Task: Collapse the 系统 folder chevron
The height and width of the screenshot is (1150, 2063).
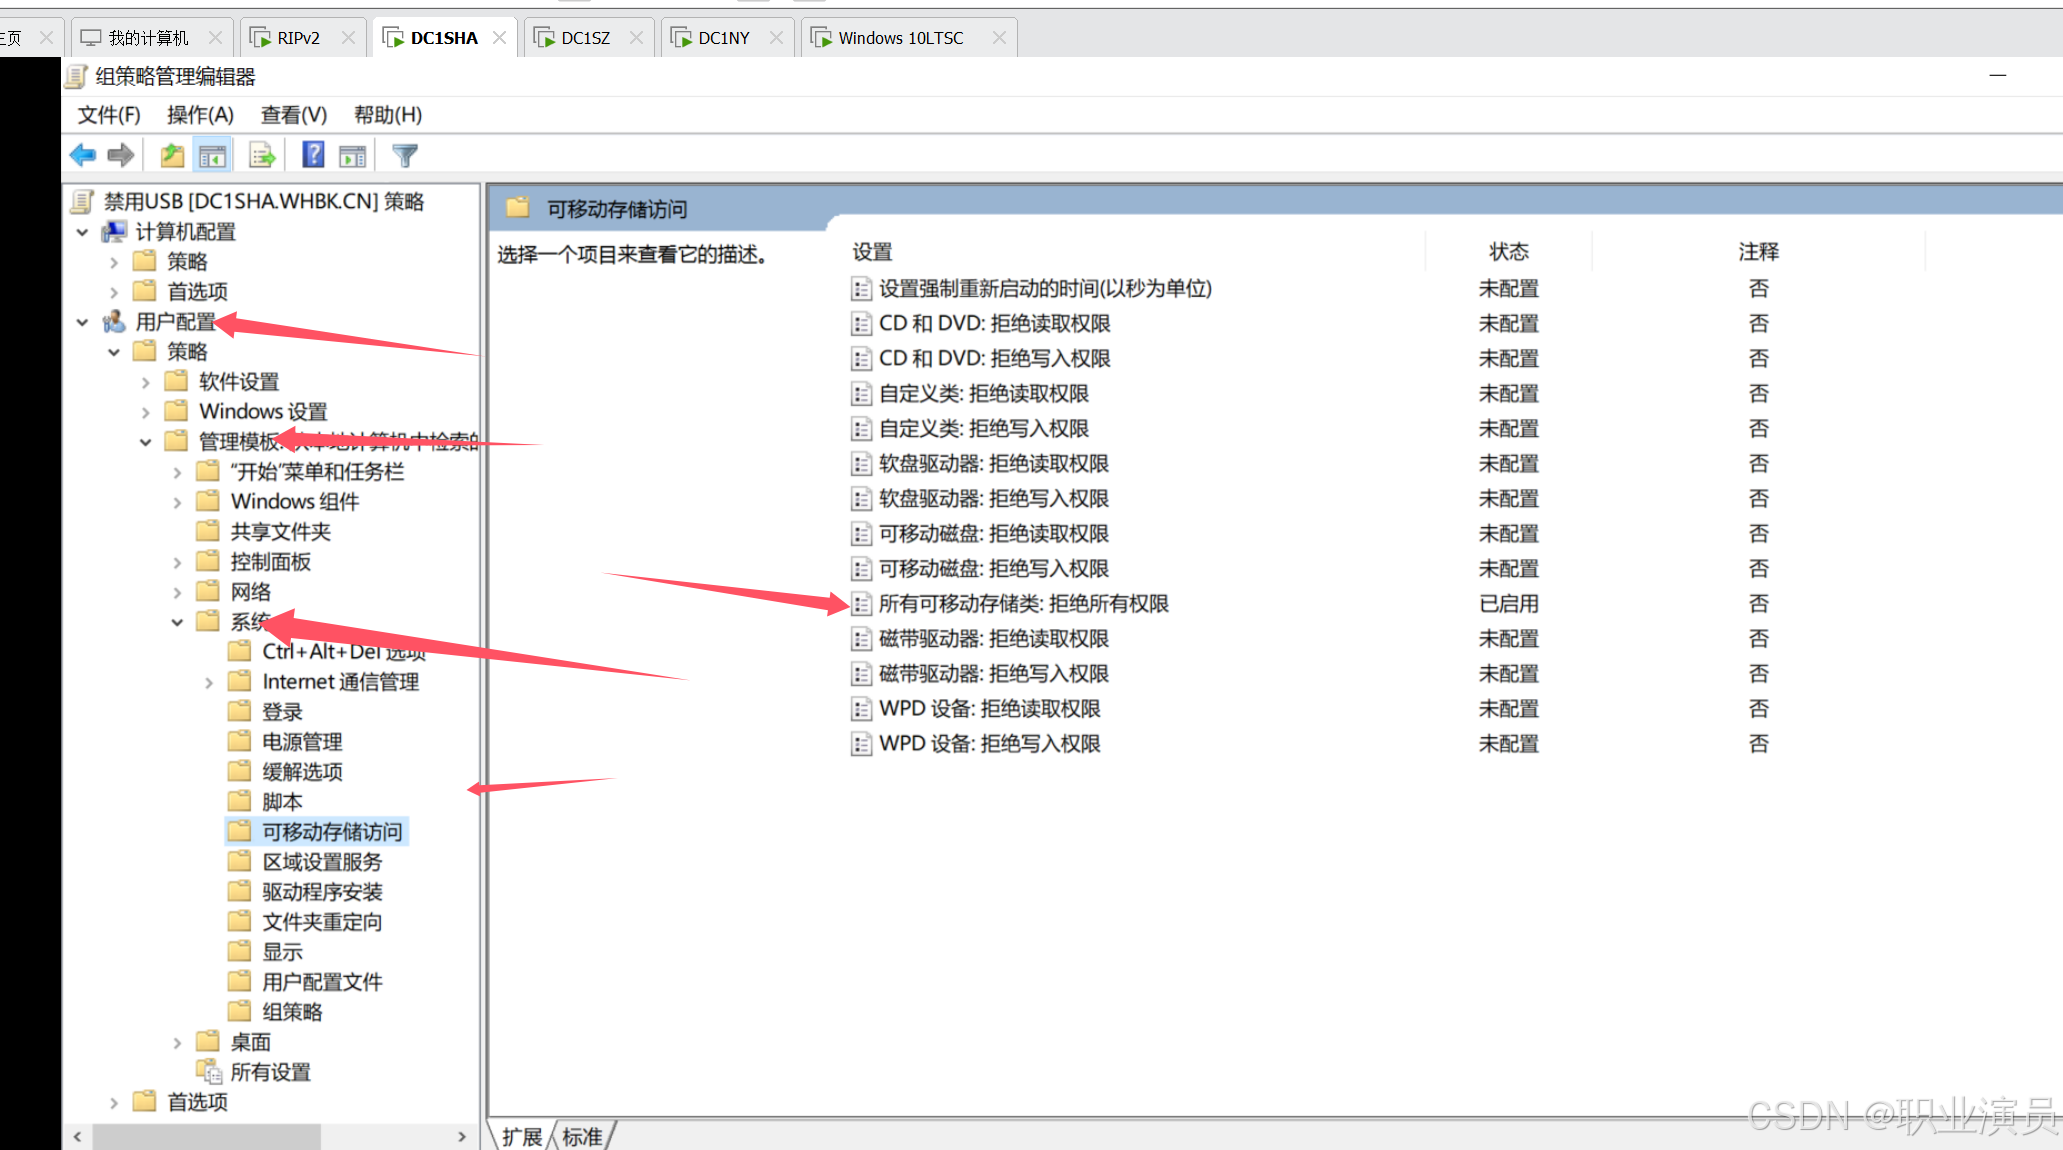Action: coord(177,622)
